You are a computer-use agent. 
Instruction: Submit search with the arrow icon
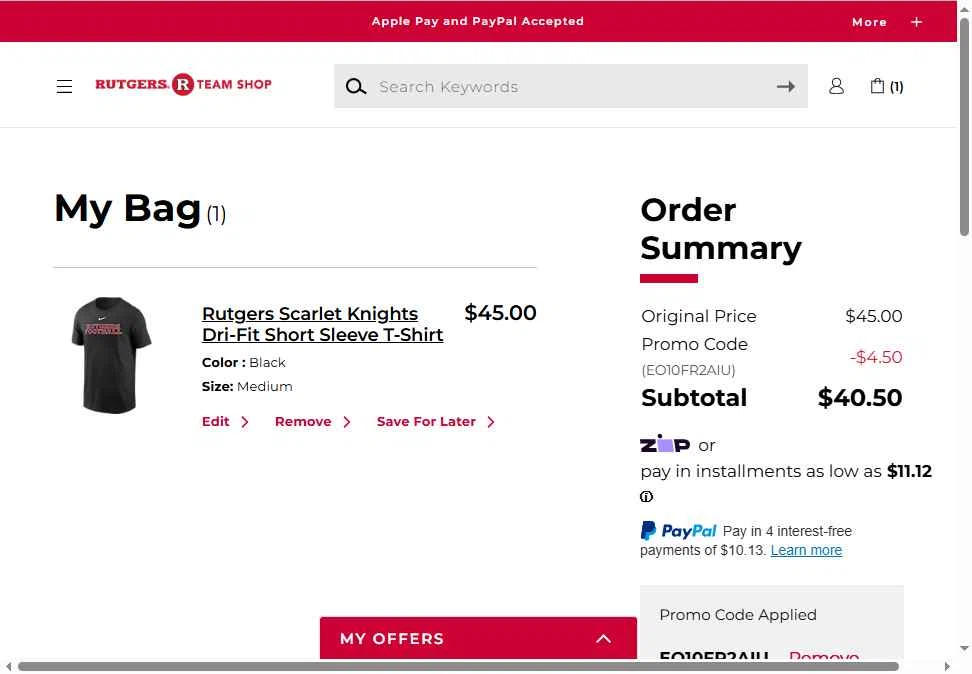(785, 86)
